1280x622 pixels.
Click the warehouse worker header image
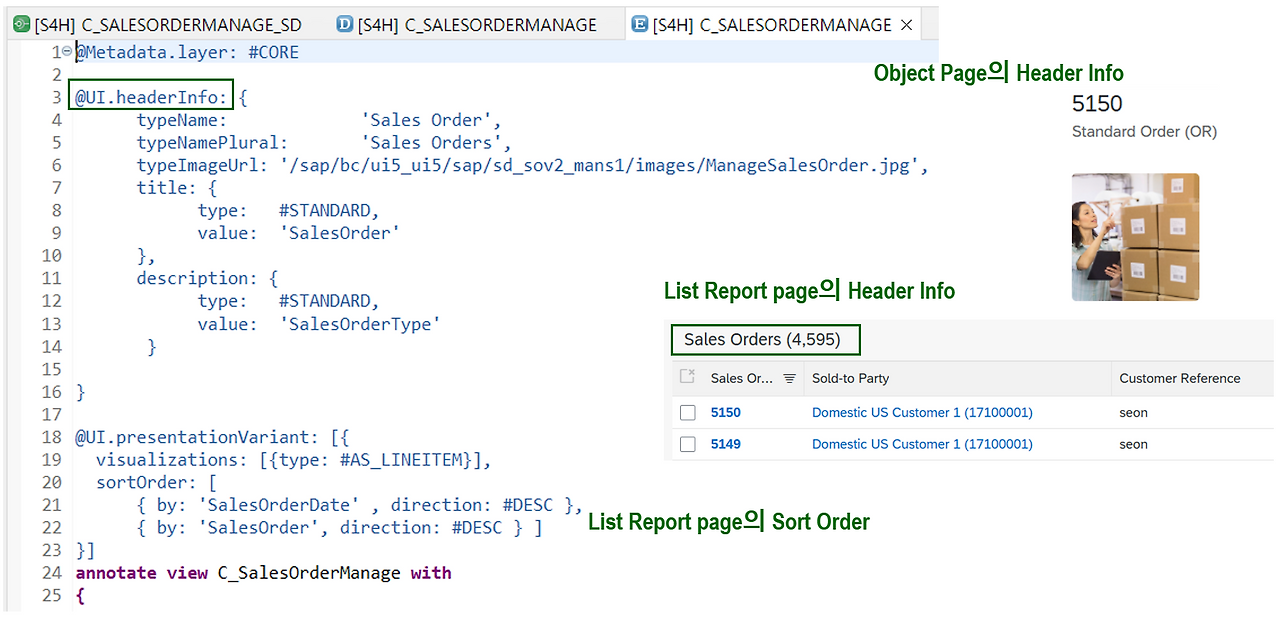pyautogui.click(x=1135, y=237)
